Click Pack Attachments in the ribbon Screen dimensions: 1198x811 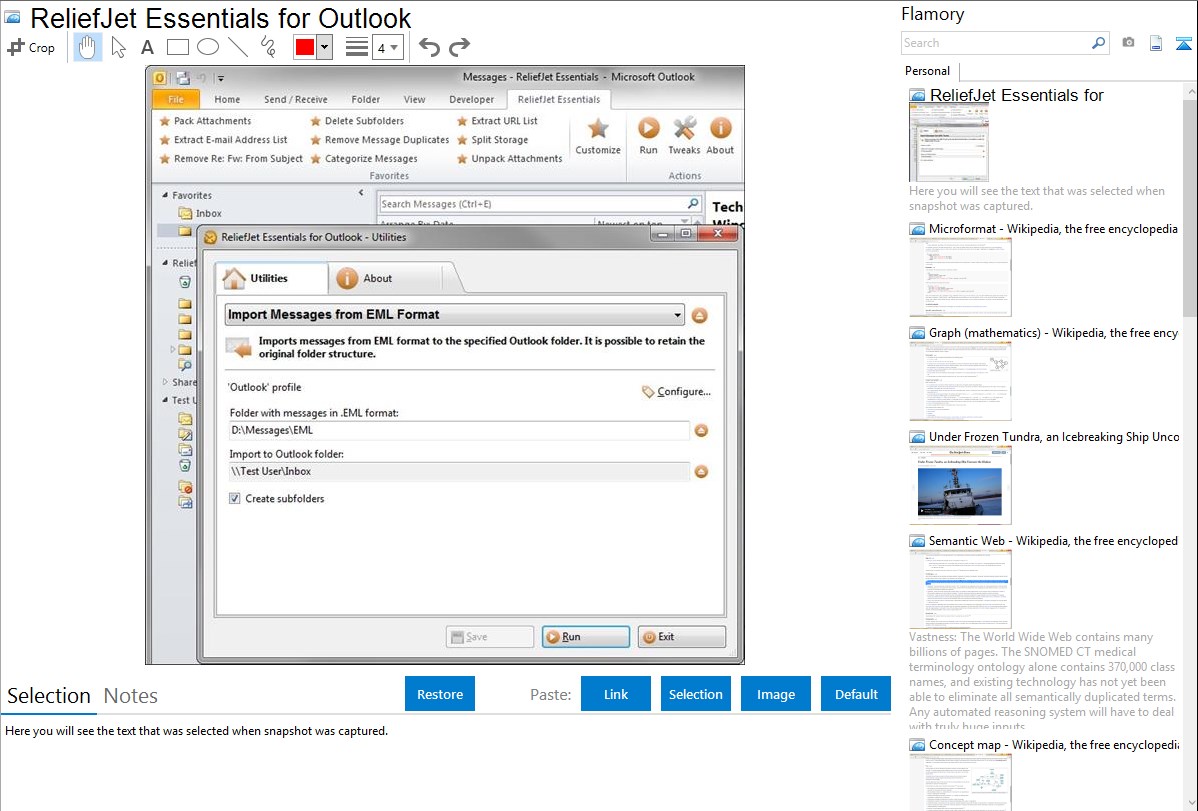click(x=205, y=121)
